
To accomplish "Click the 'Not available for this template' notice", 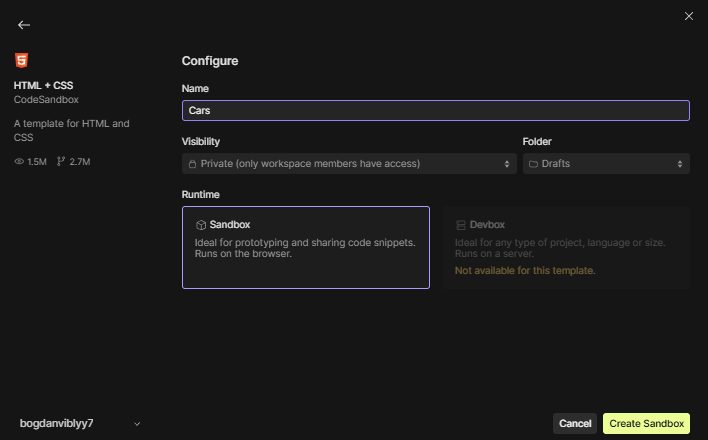I will click(525, 270).
